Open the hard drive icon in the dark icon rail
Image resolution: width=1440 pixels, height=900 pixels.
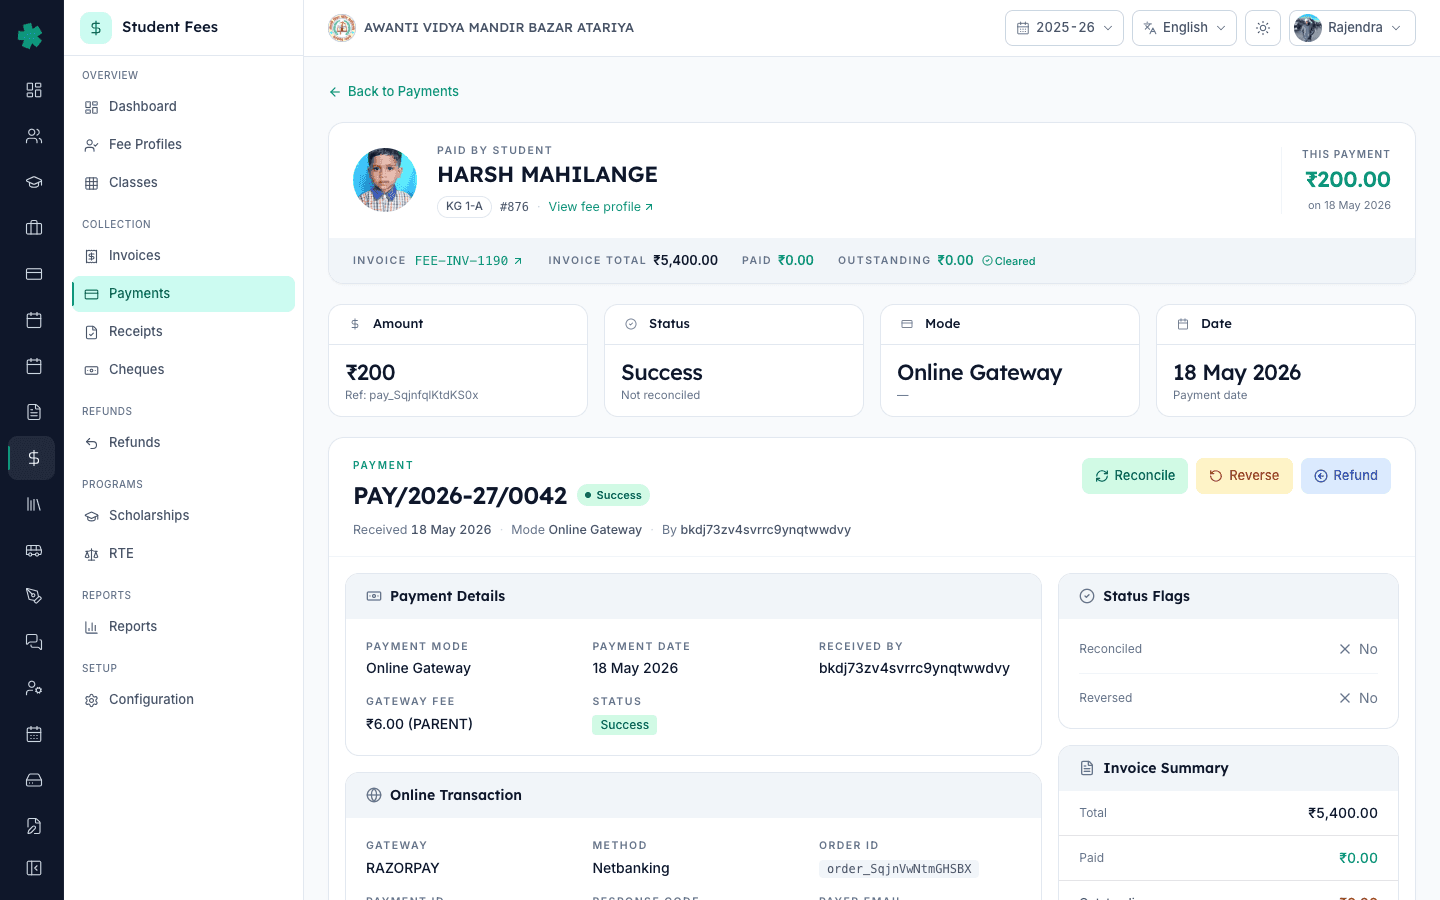34,780
